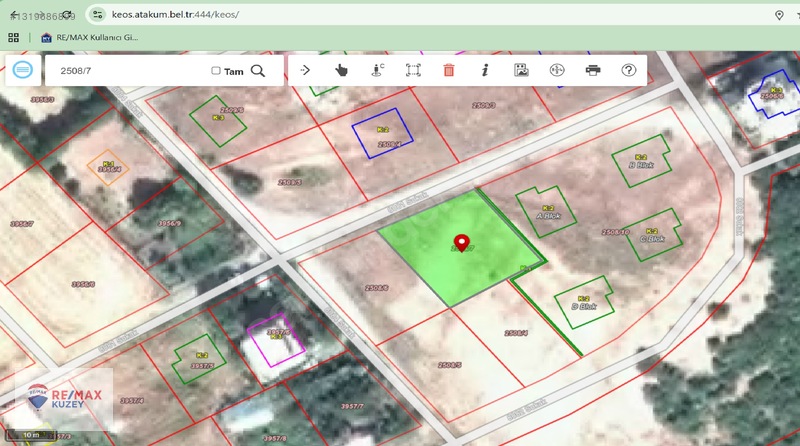Select parcel label 2508/6
This screenshot has height=446, width=800.
[x=377, y=288]
